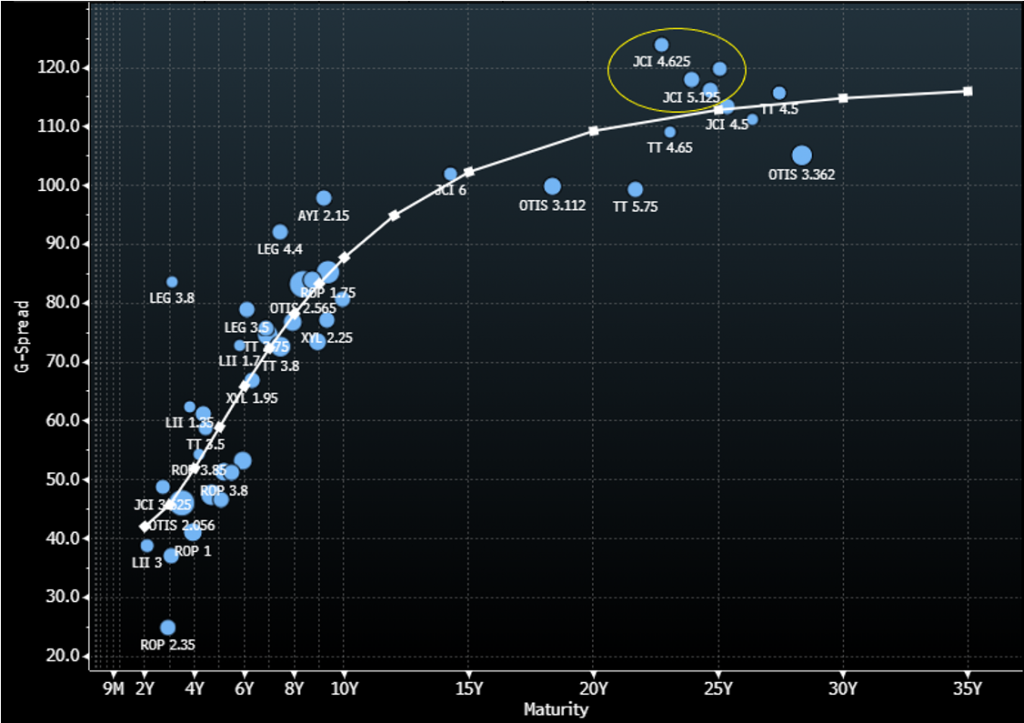This screenshot has width=1024, height=723.
Task: Select the LEG 4.4 bond bubble
Action: point(280,232)
